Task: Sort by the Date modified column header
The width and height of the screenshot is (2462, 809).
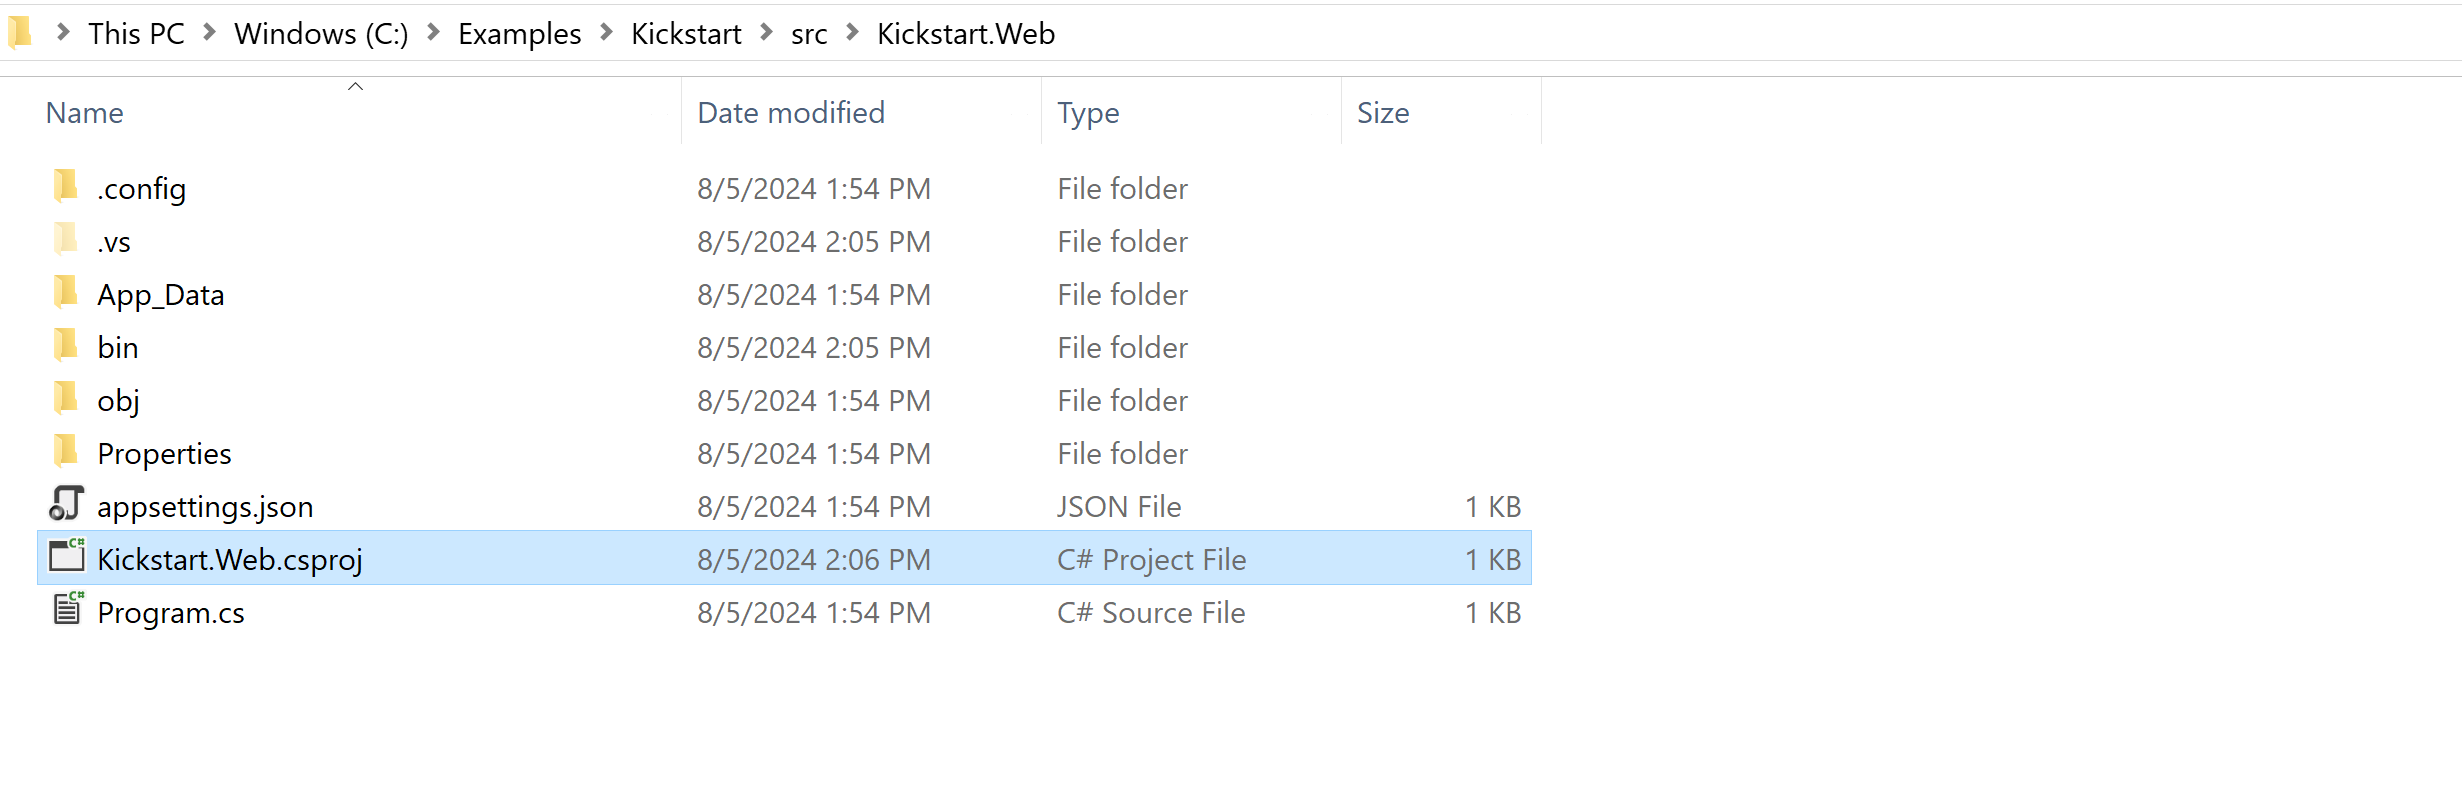Action: pos(790,113)
